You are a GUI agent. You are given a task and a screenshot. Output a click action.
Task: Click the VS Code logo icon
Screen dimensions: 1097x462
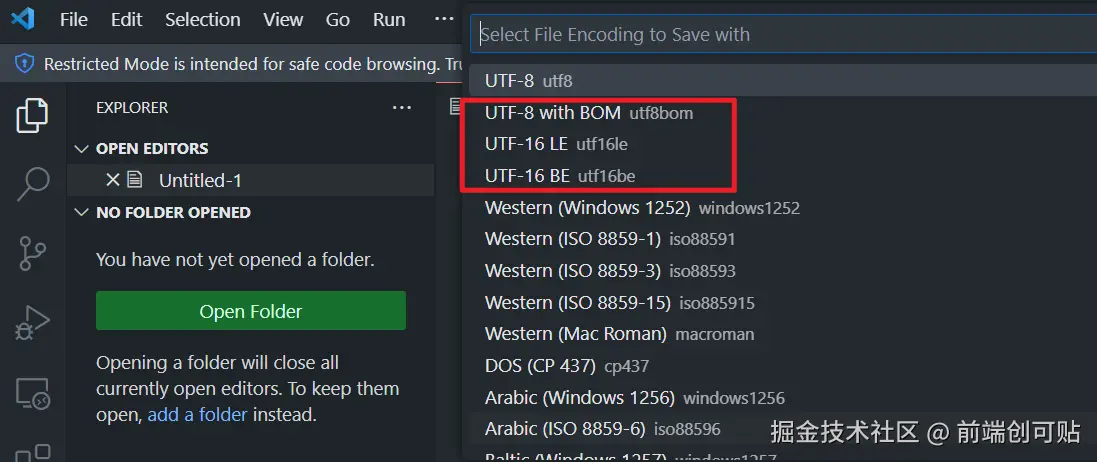click(24, 19)
